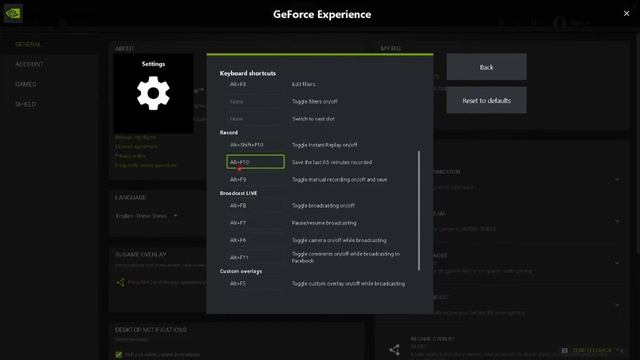This screenshot has height=360, width=640.
Task: Click 'Pause/resume broadcasting' label
Action: tap(324, 223)
